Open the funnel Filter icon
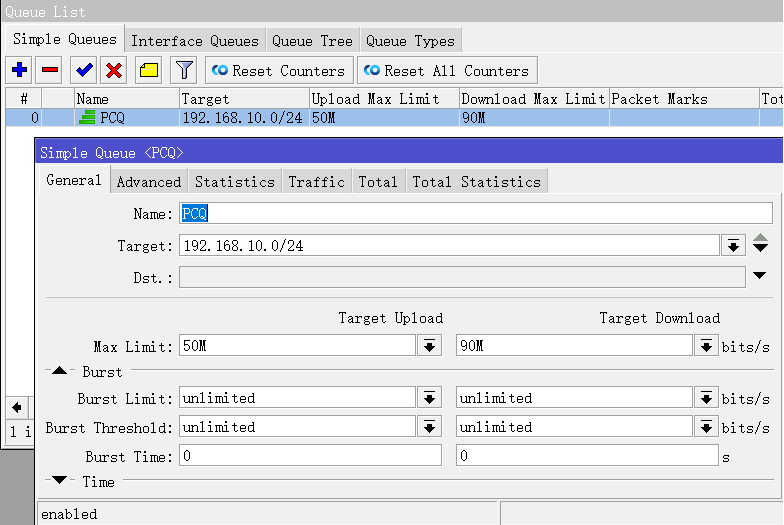784x525 pixels. [x=183, y=70]
